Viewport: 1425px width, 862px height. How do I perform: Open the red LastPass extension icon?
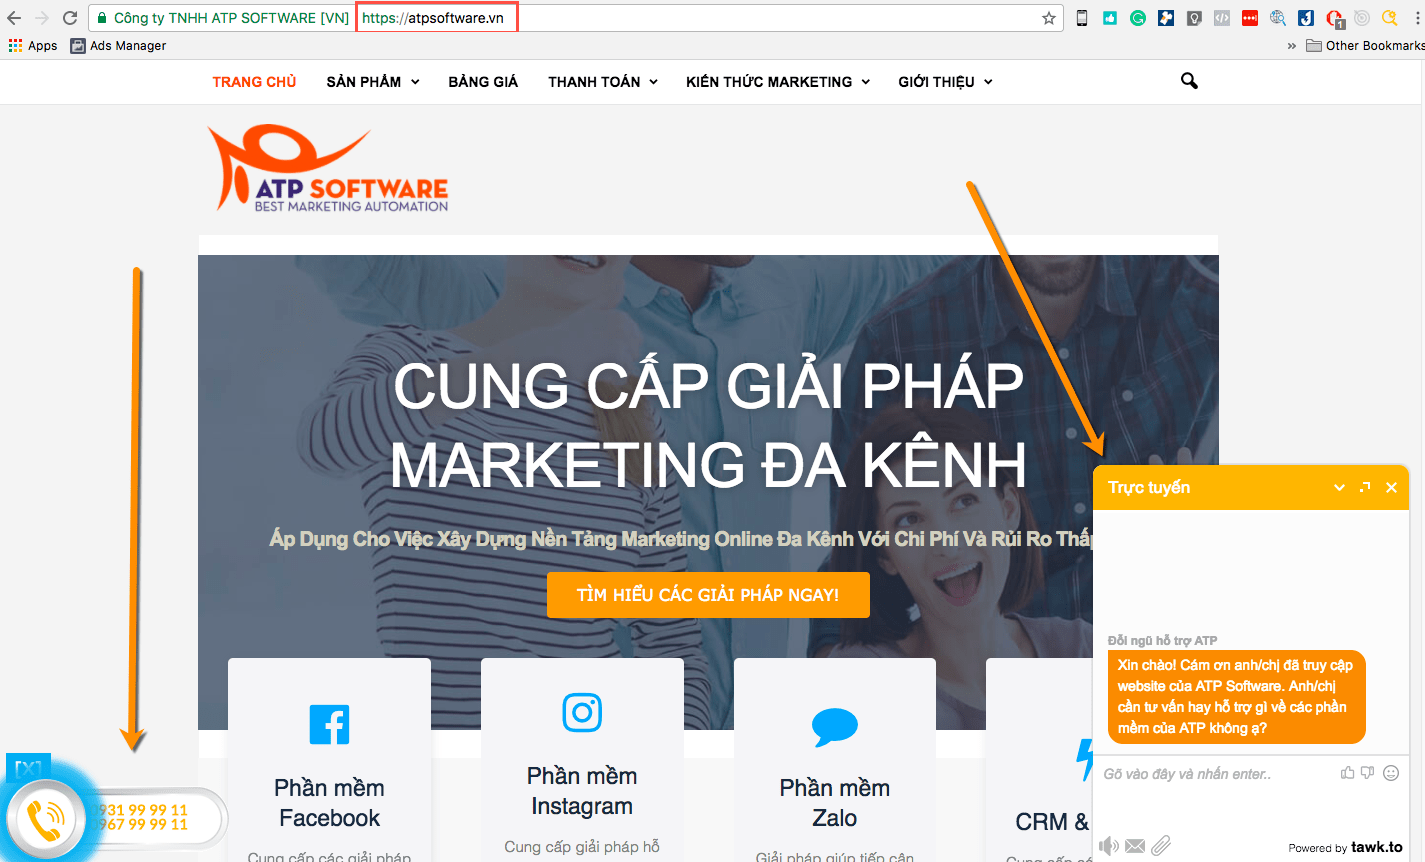1250,18
